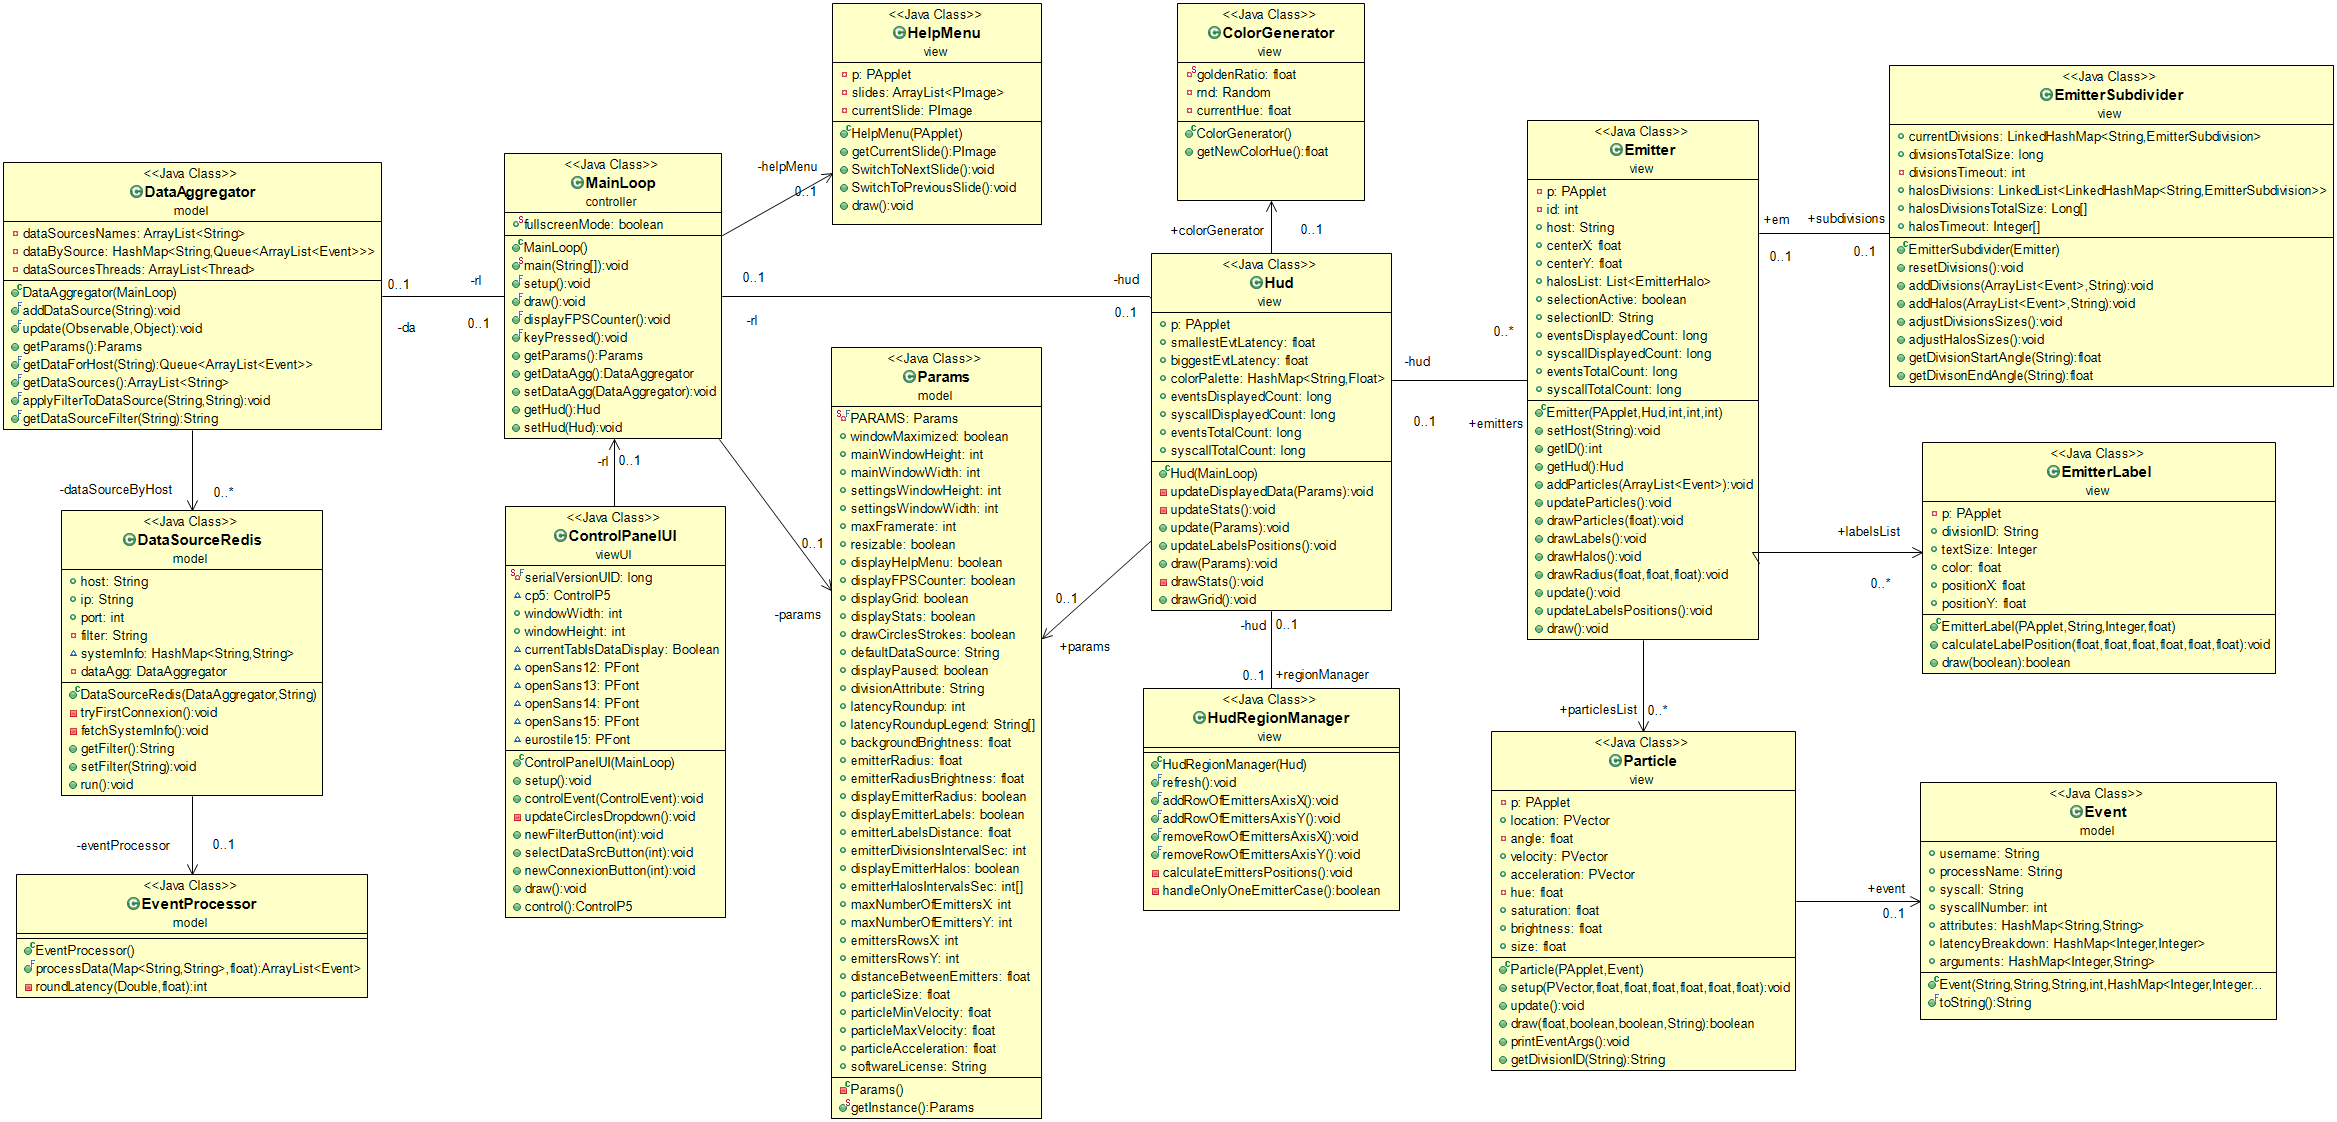Screen dimensions: 2337x1122
Task: Click the class icon beside HudRegionManager
Action: click(x=1199, y=718)
